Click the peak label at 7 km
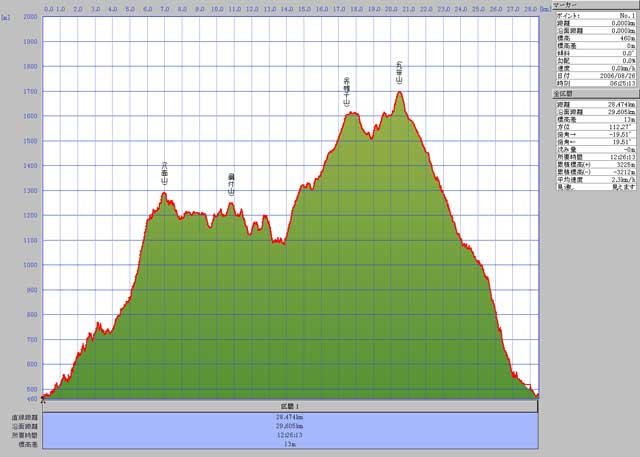Image resolution: width=640 pixels, height=457 pixels. [x=164, y=169]
